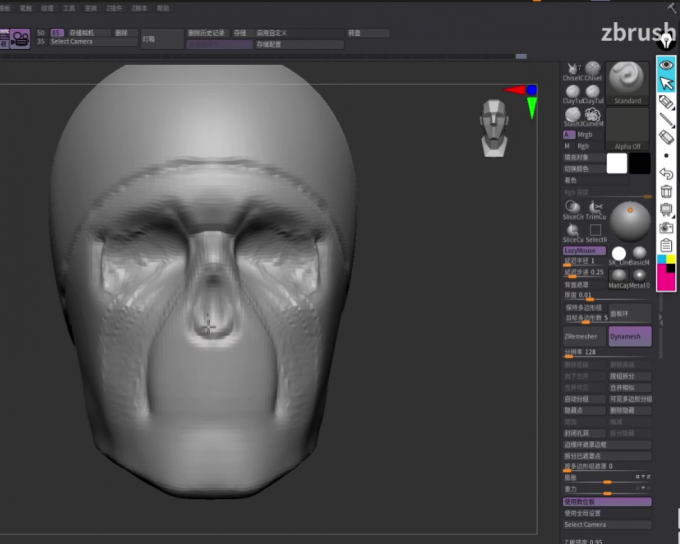Screen dimensions: 680x544
Task: Open the 工具 menu
Action: [x=69, y=8]
